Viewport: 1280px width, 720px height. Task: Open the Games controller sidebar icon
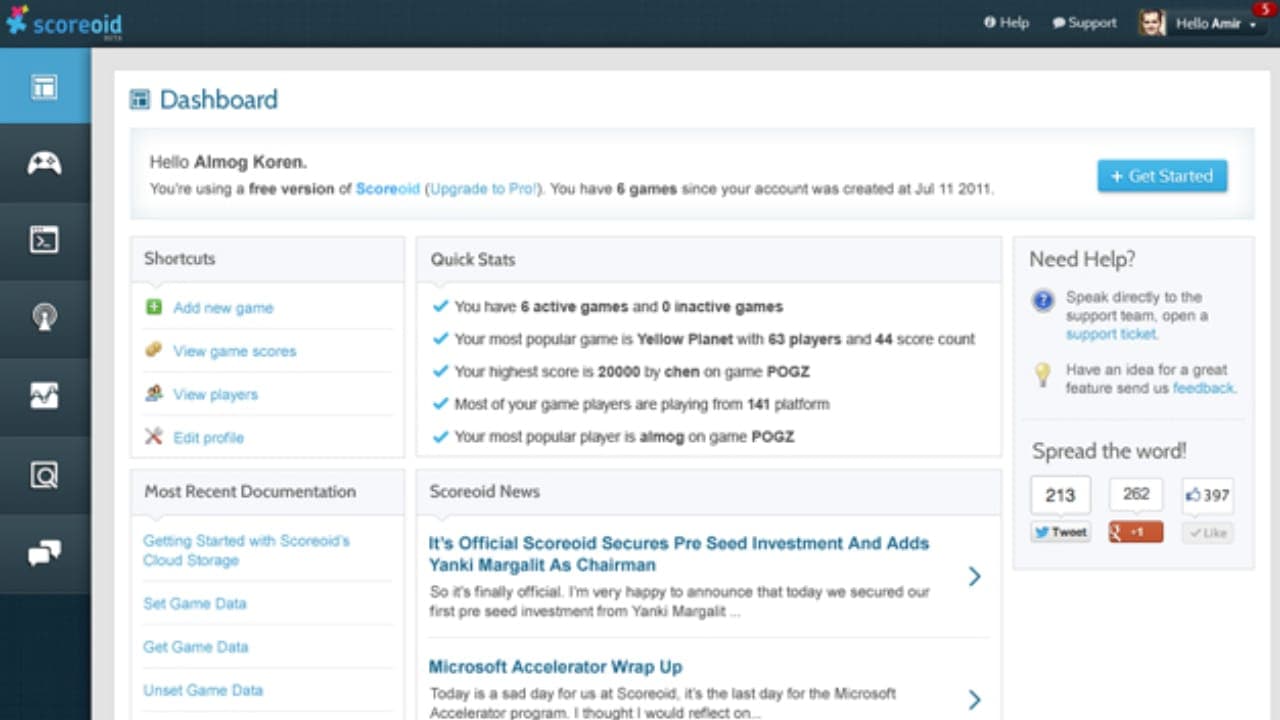[45, 163]
